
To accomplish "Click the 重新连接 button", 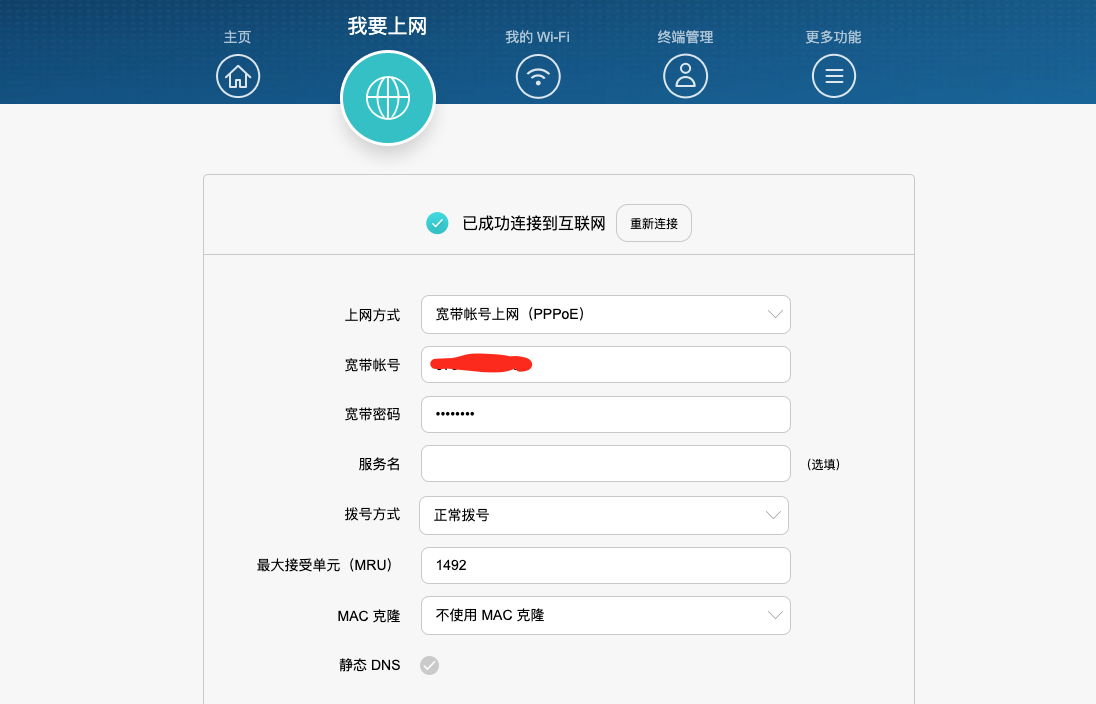I will (653, 223).
